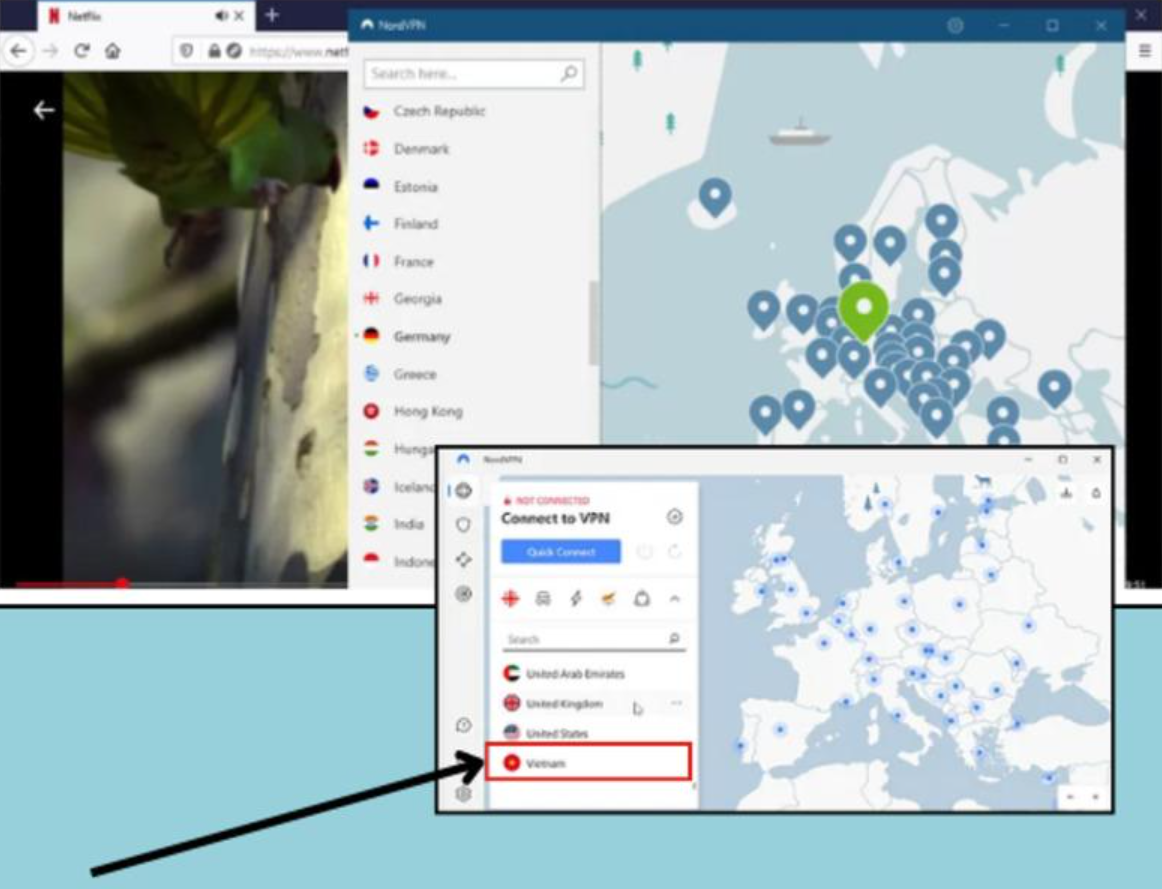Select red crosshair specialty server icon
The height and width of the screenshot is (889, 1162).
point(511,598)
